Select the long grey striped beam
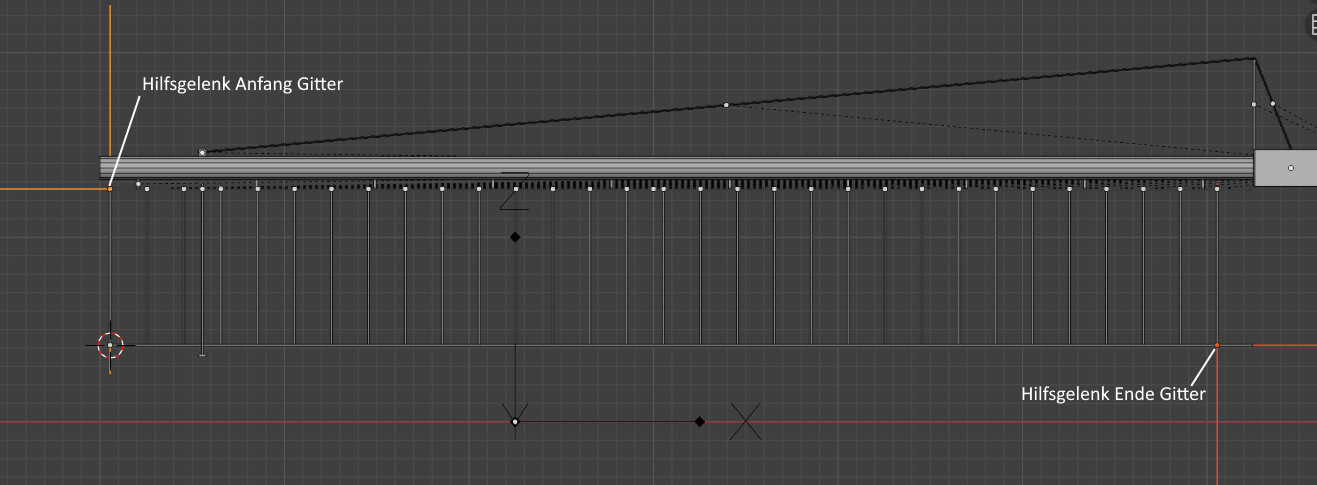The width and height of the screenshot is (1317, 485). tap(677, 168)
